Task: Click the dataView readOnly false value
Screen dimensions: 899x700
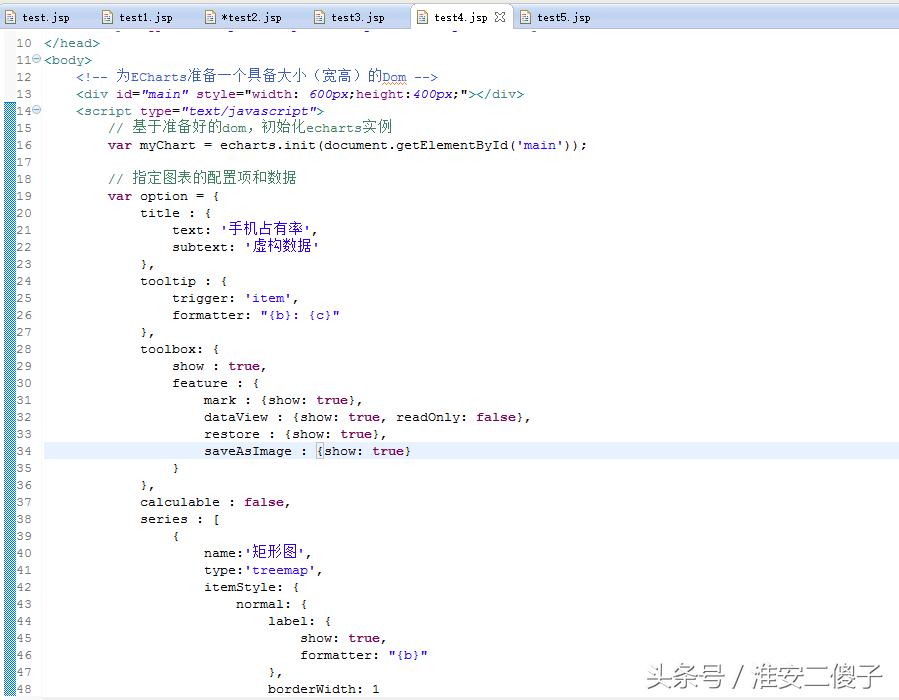Action: coord(495,417)
